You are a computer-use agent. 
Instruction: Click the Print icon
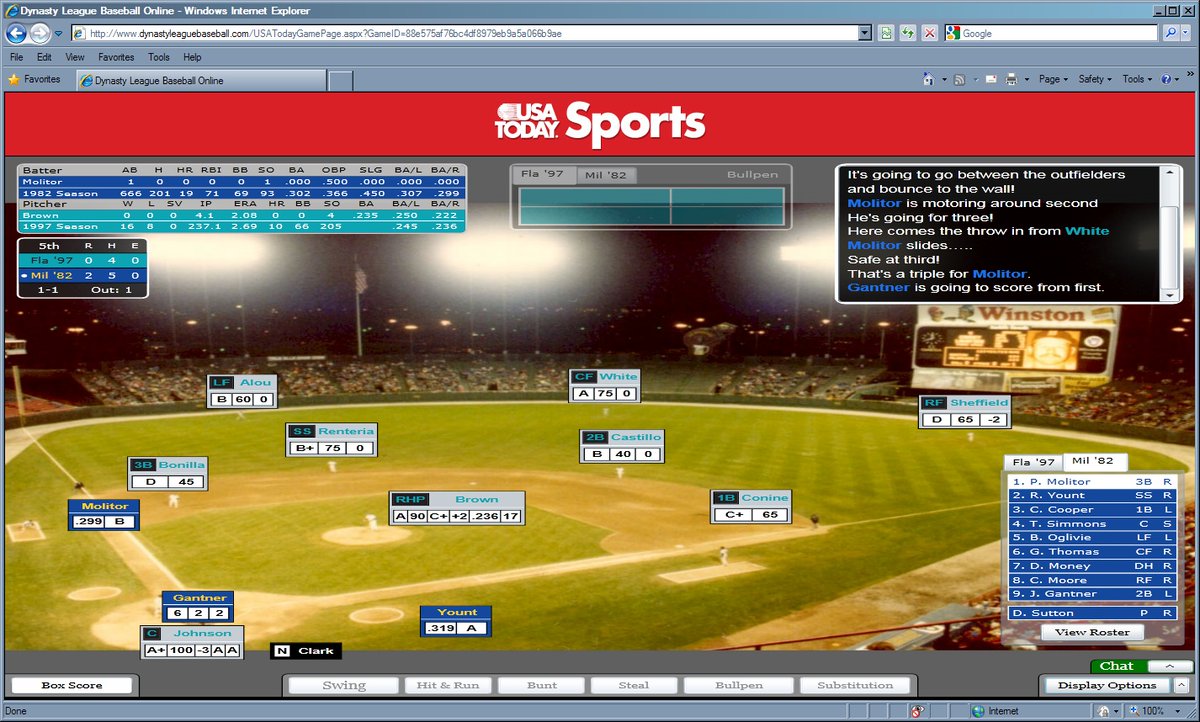click(x=1011, y=79)
